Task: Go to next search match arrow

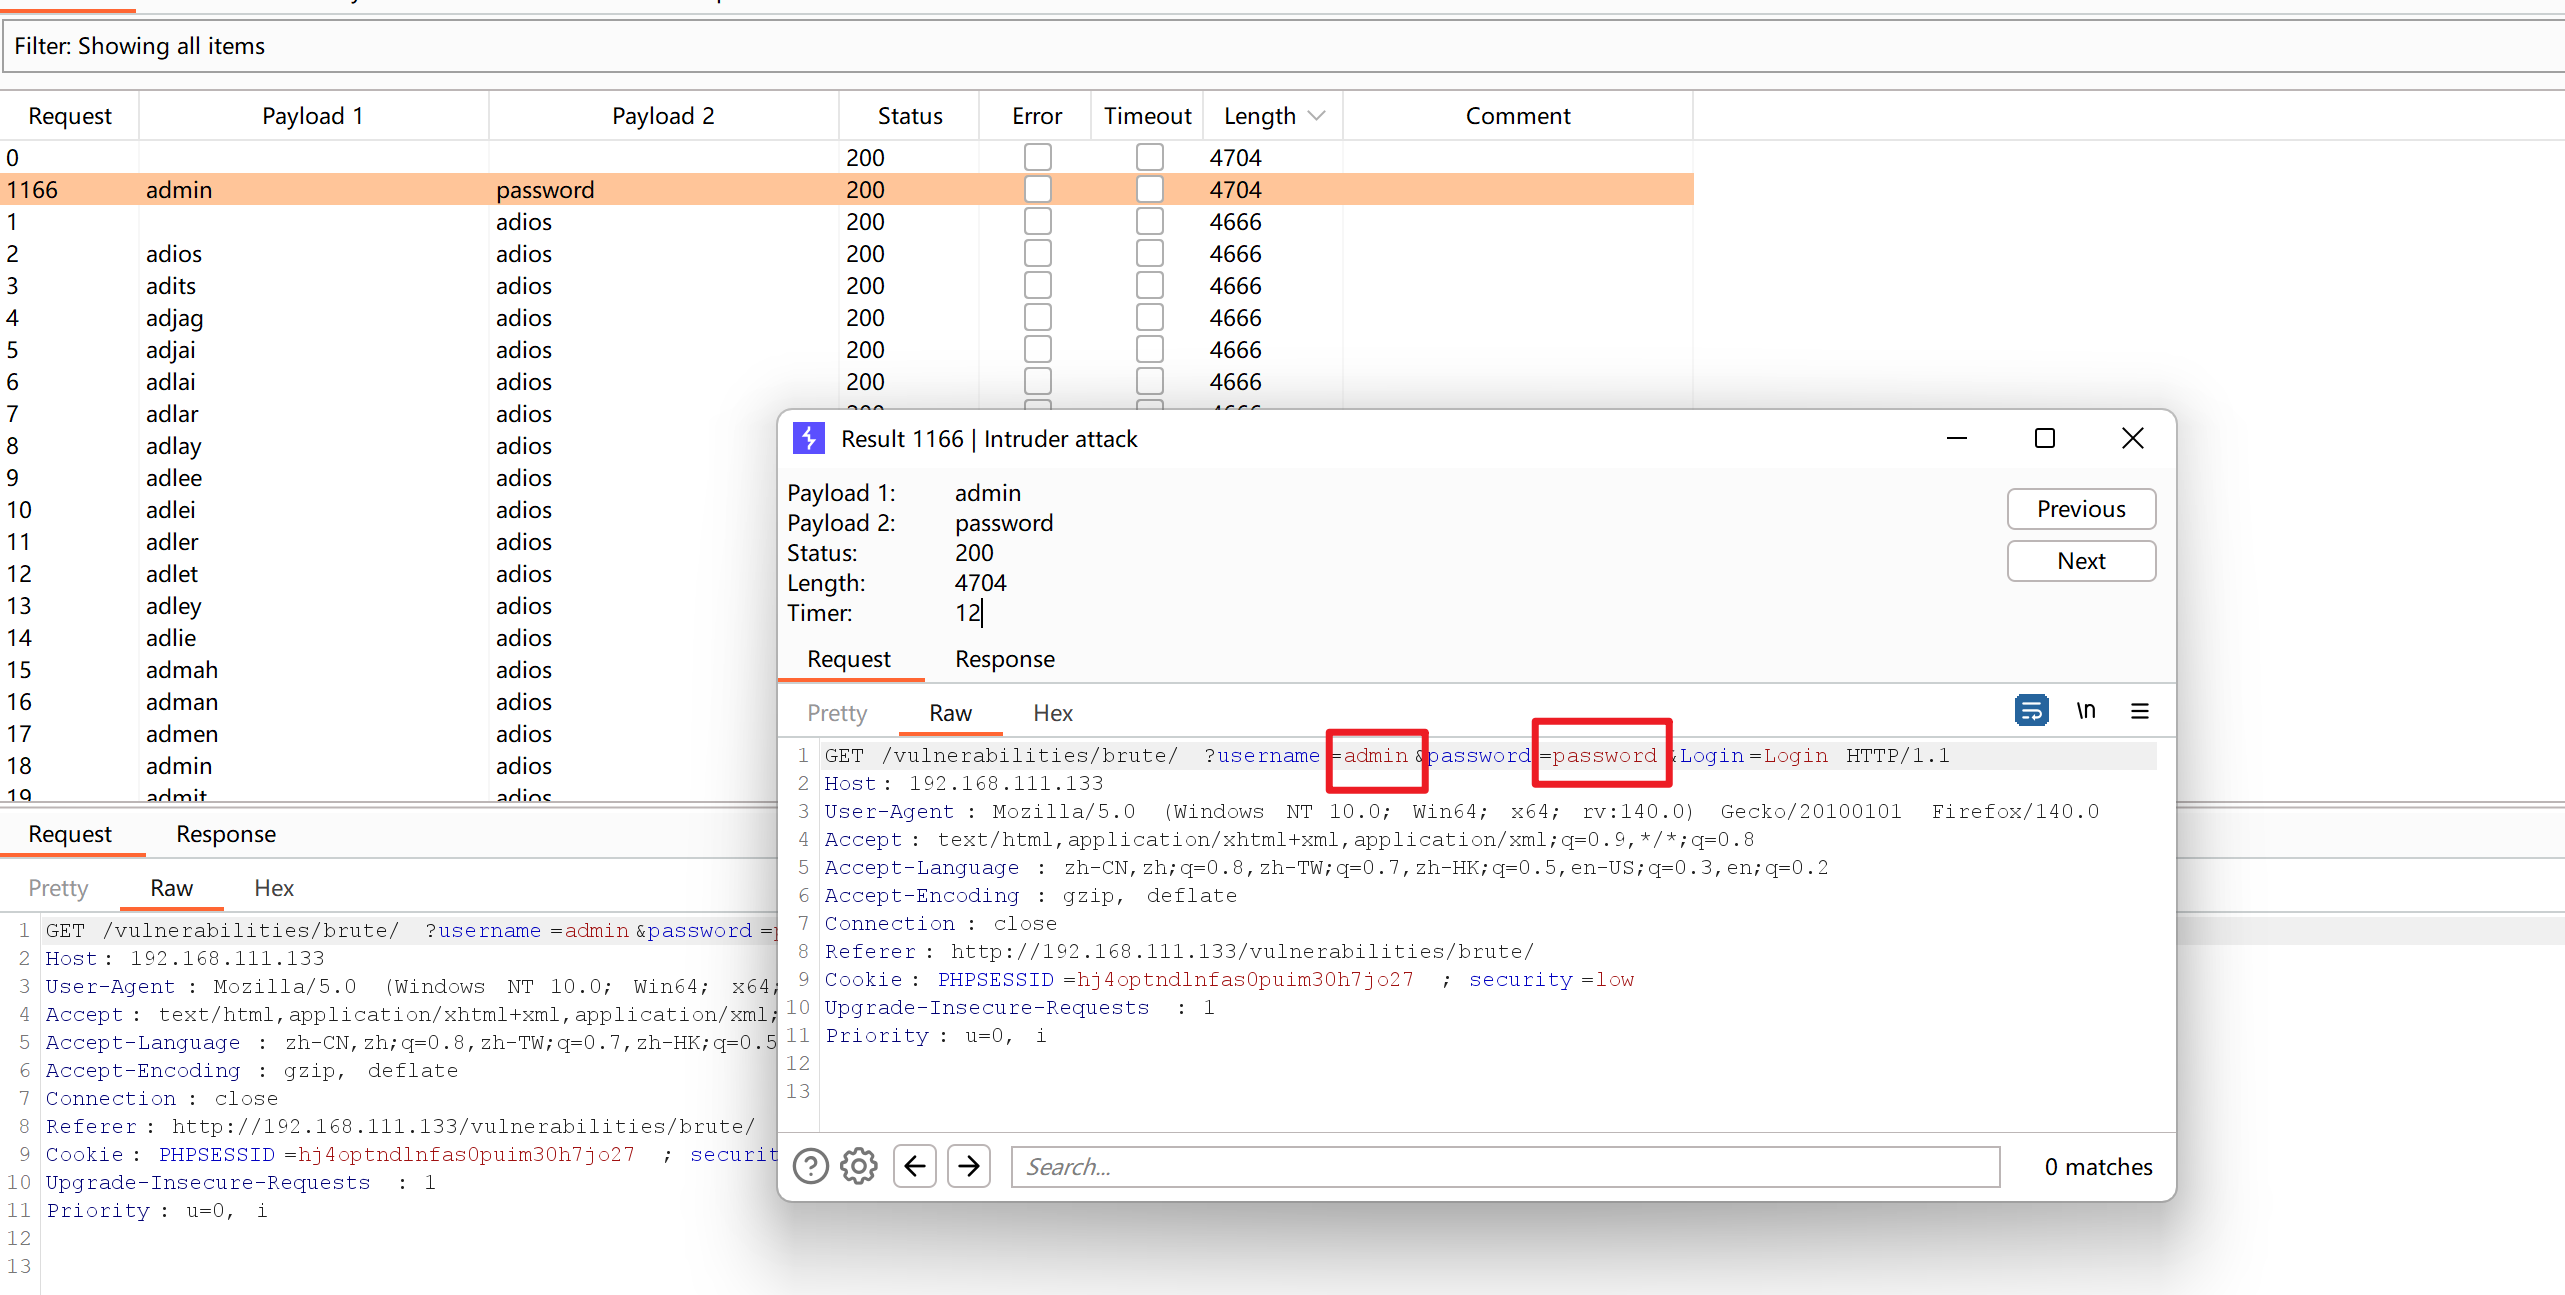Action: (x=969, y=1166)
